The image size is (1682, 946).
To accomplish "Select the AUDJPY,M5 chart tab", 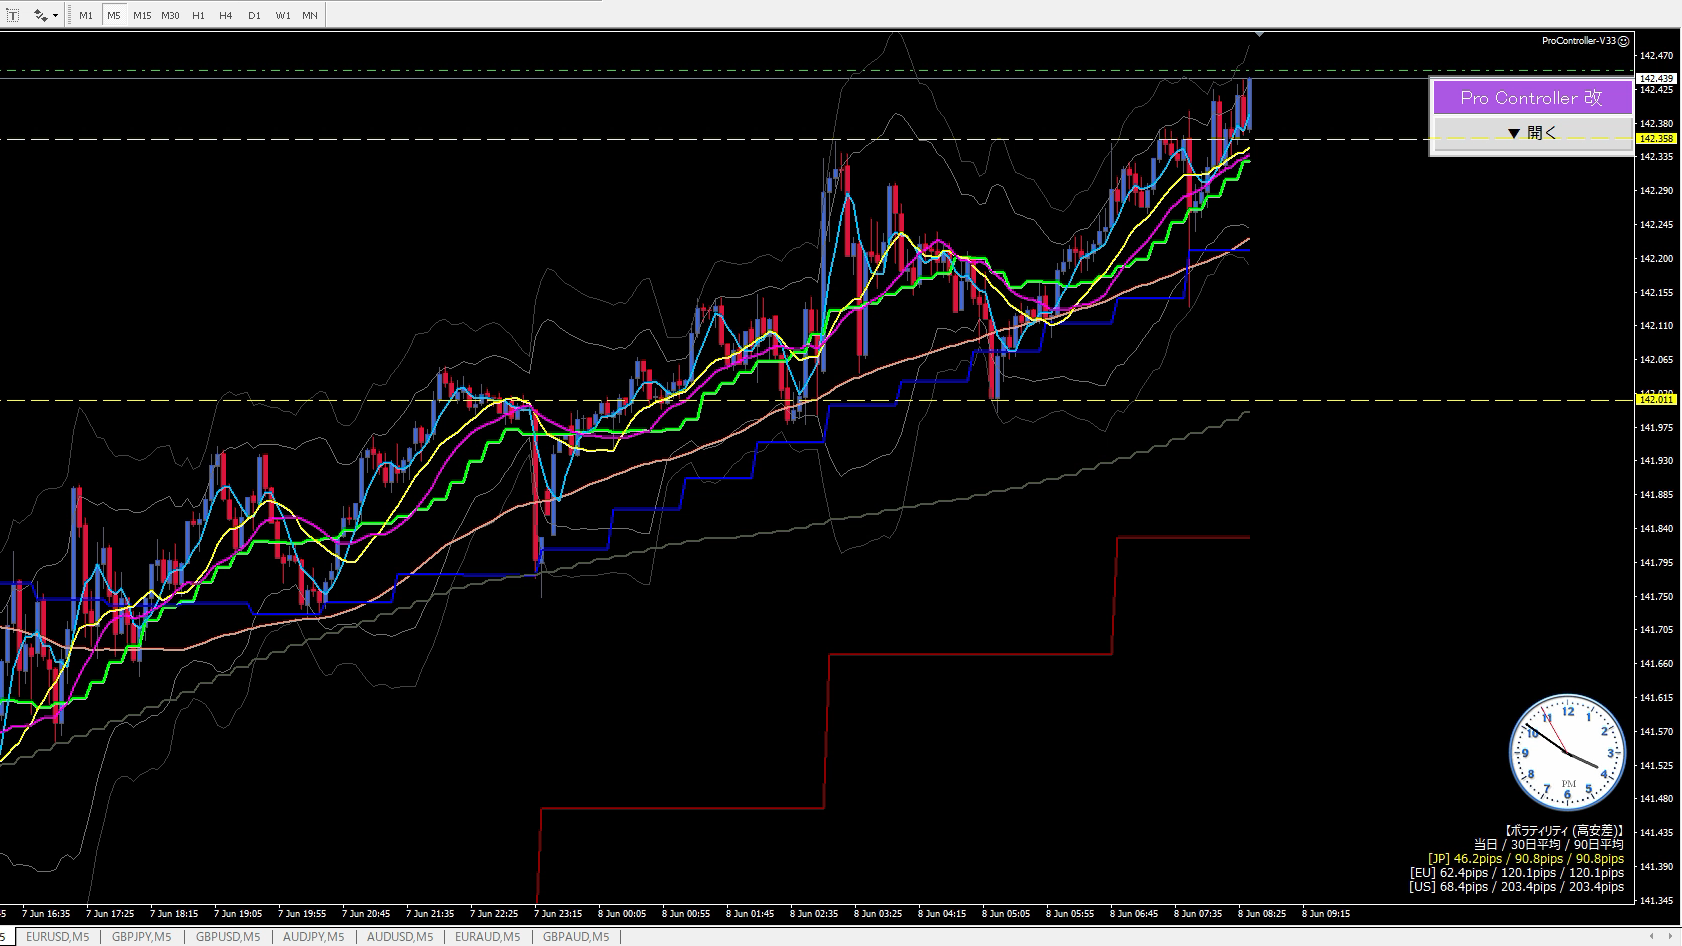I will point(313,937).
